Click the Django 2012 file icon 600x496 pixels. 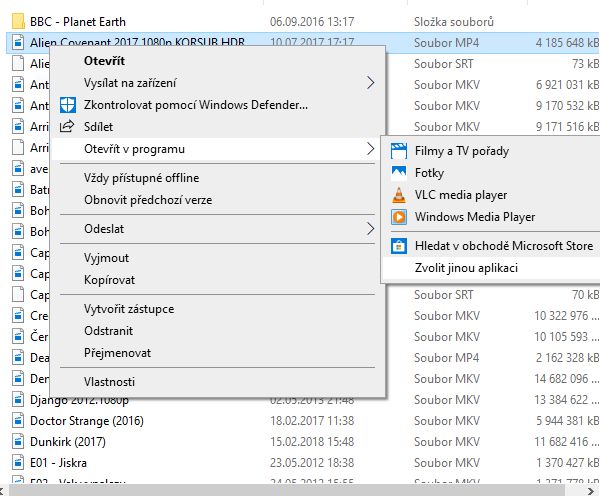(x=18, y=400)
